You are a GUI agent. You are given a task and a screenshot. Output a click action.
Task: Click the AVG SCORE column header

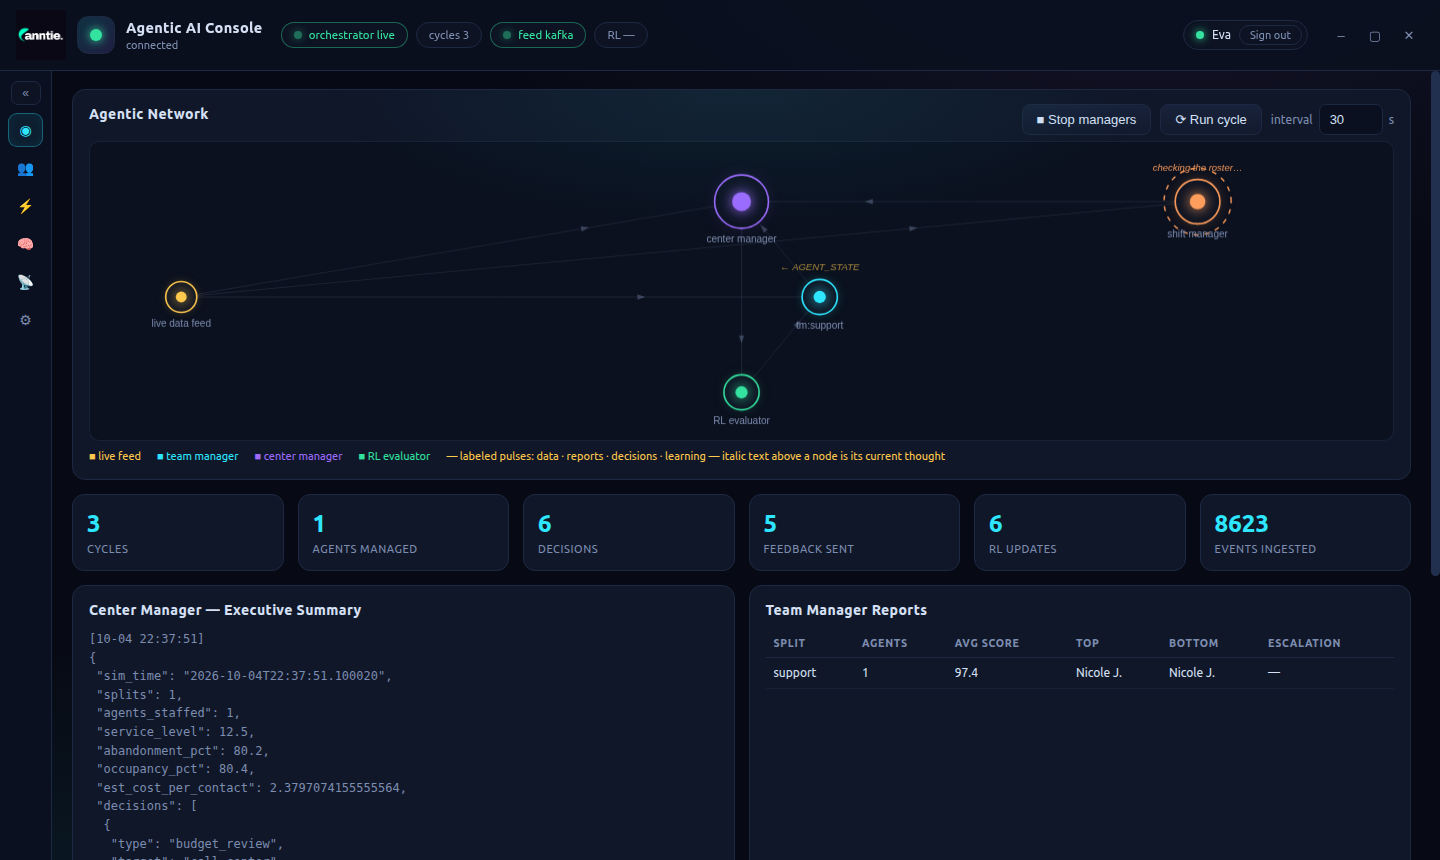tap(987, 643)
